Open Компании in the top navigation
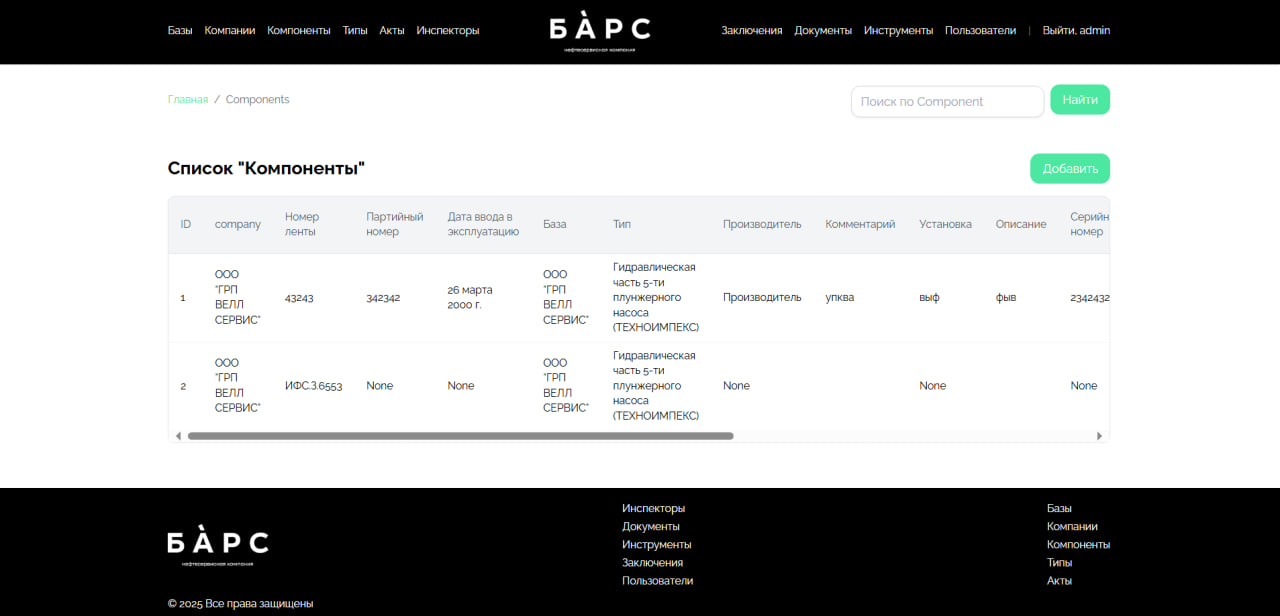The height and width of the screenshot is (616, 1280). click(230, 31)
